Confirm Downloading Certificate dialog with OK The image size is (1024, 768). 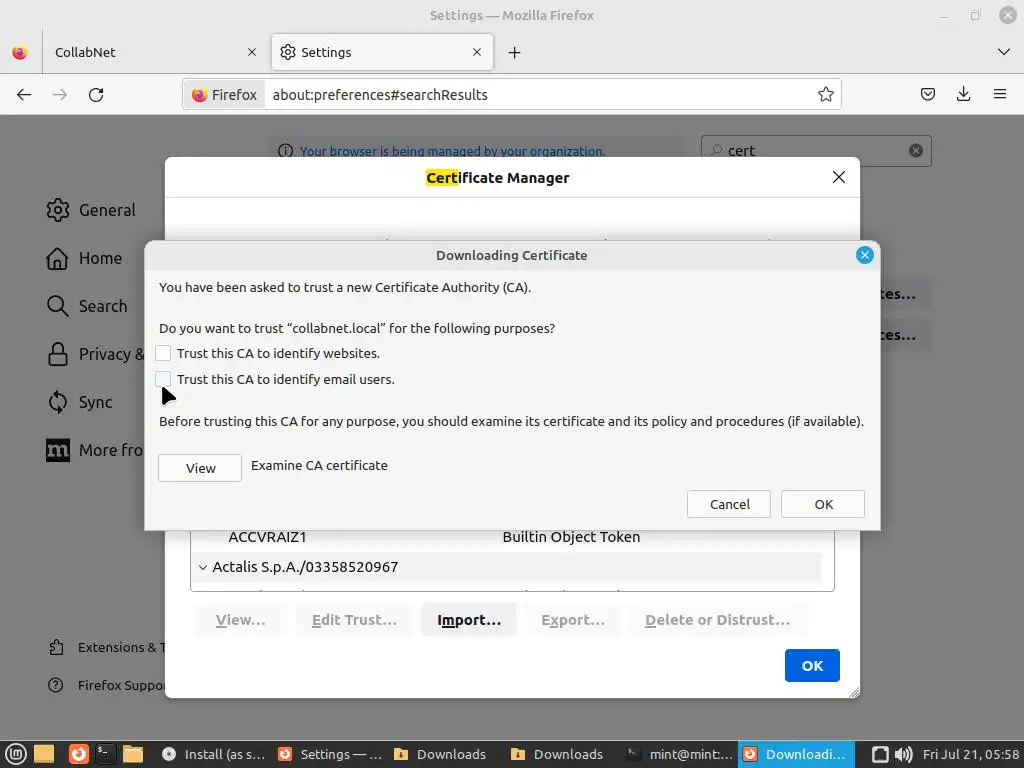click(823, 504)
